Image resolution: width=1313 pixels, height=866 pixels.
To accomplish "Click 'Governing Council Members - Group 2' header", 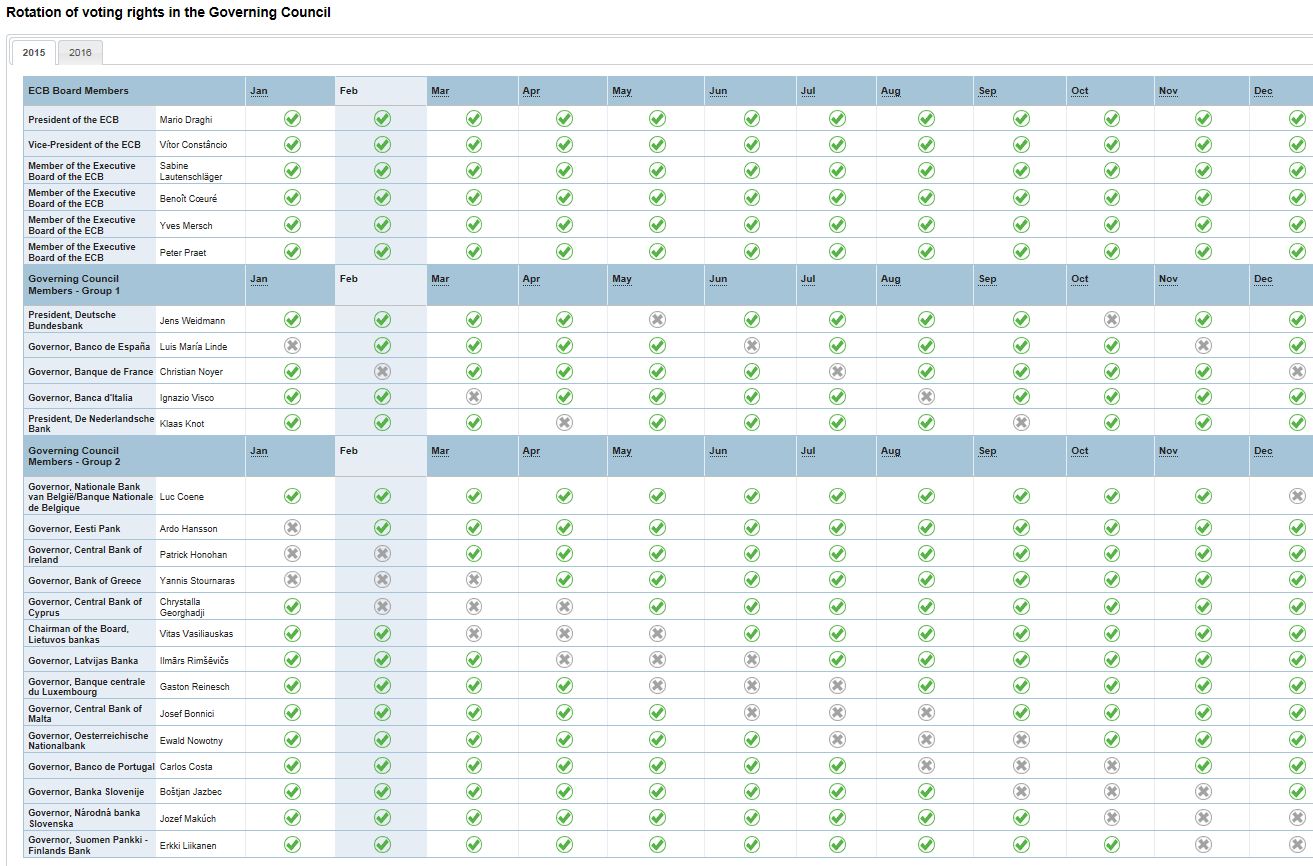I will 74,456.
